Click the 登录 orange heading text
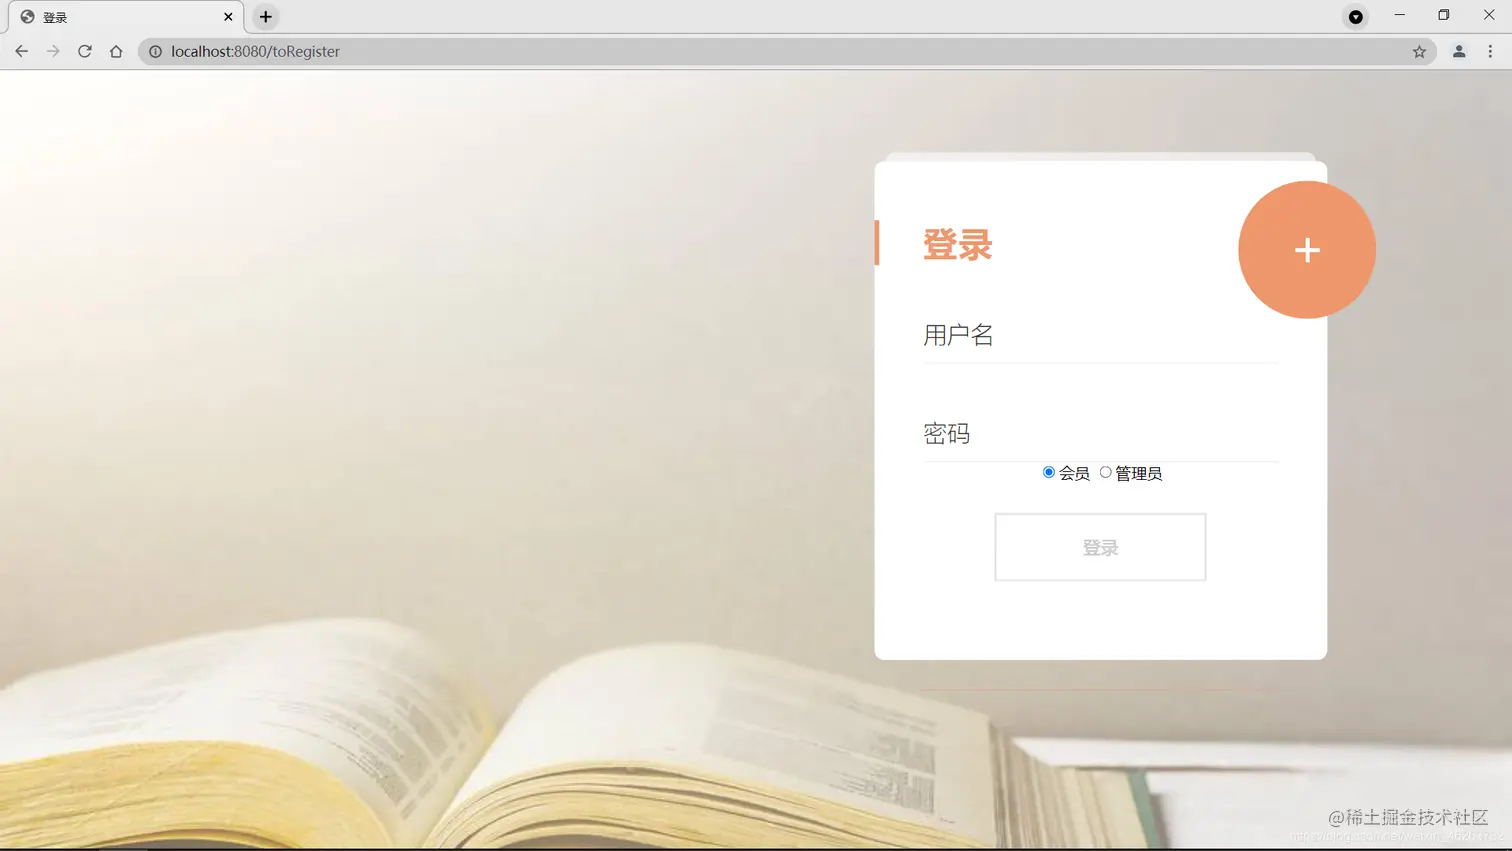The image size is (1512, 851). click(x=957, y=244)
